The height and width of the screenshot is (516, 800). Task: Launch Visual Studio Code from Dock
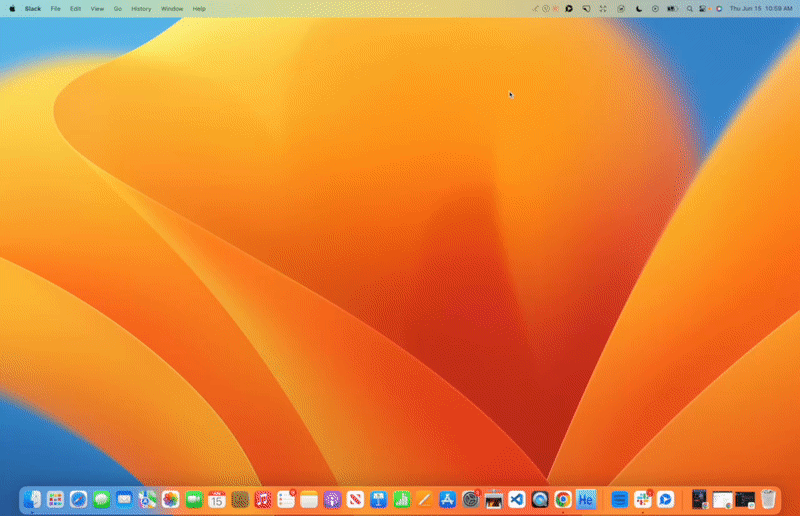517,499
